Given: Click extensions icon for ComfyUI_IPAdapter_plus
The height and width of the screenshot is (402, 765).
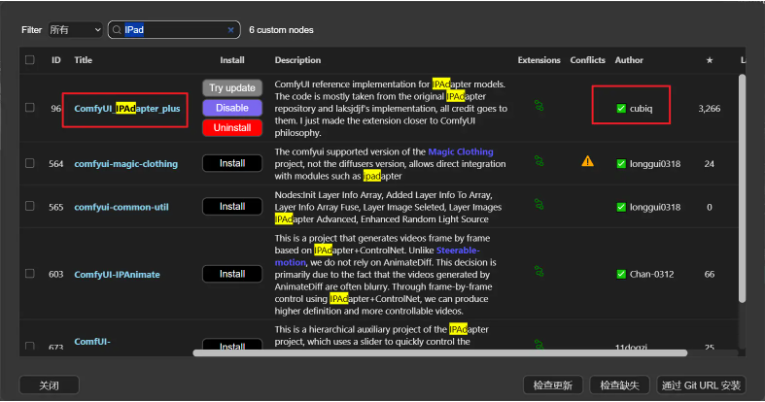Looking at the screenshot, I should click(539, 106).
